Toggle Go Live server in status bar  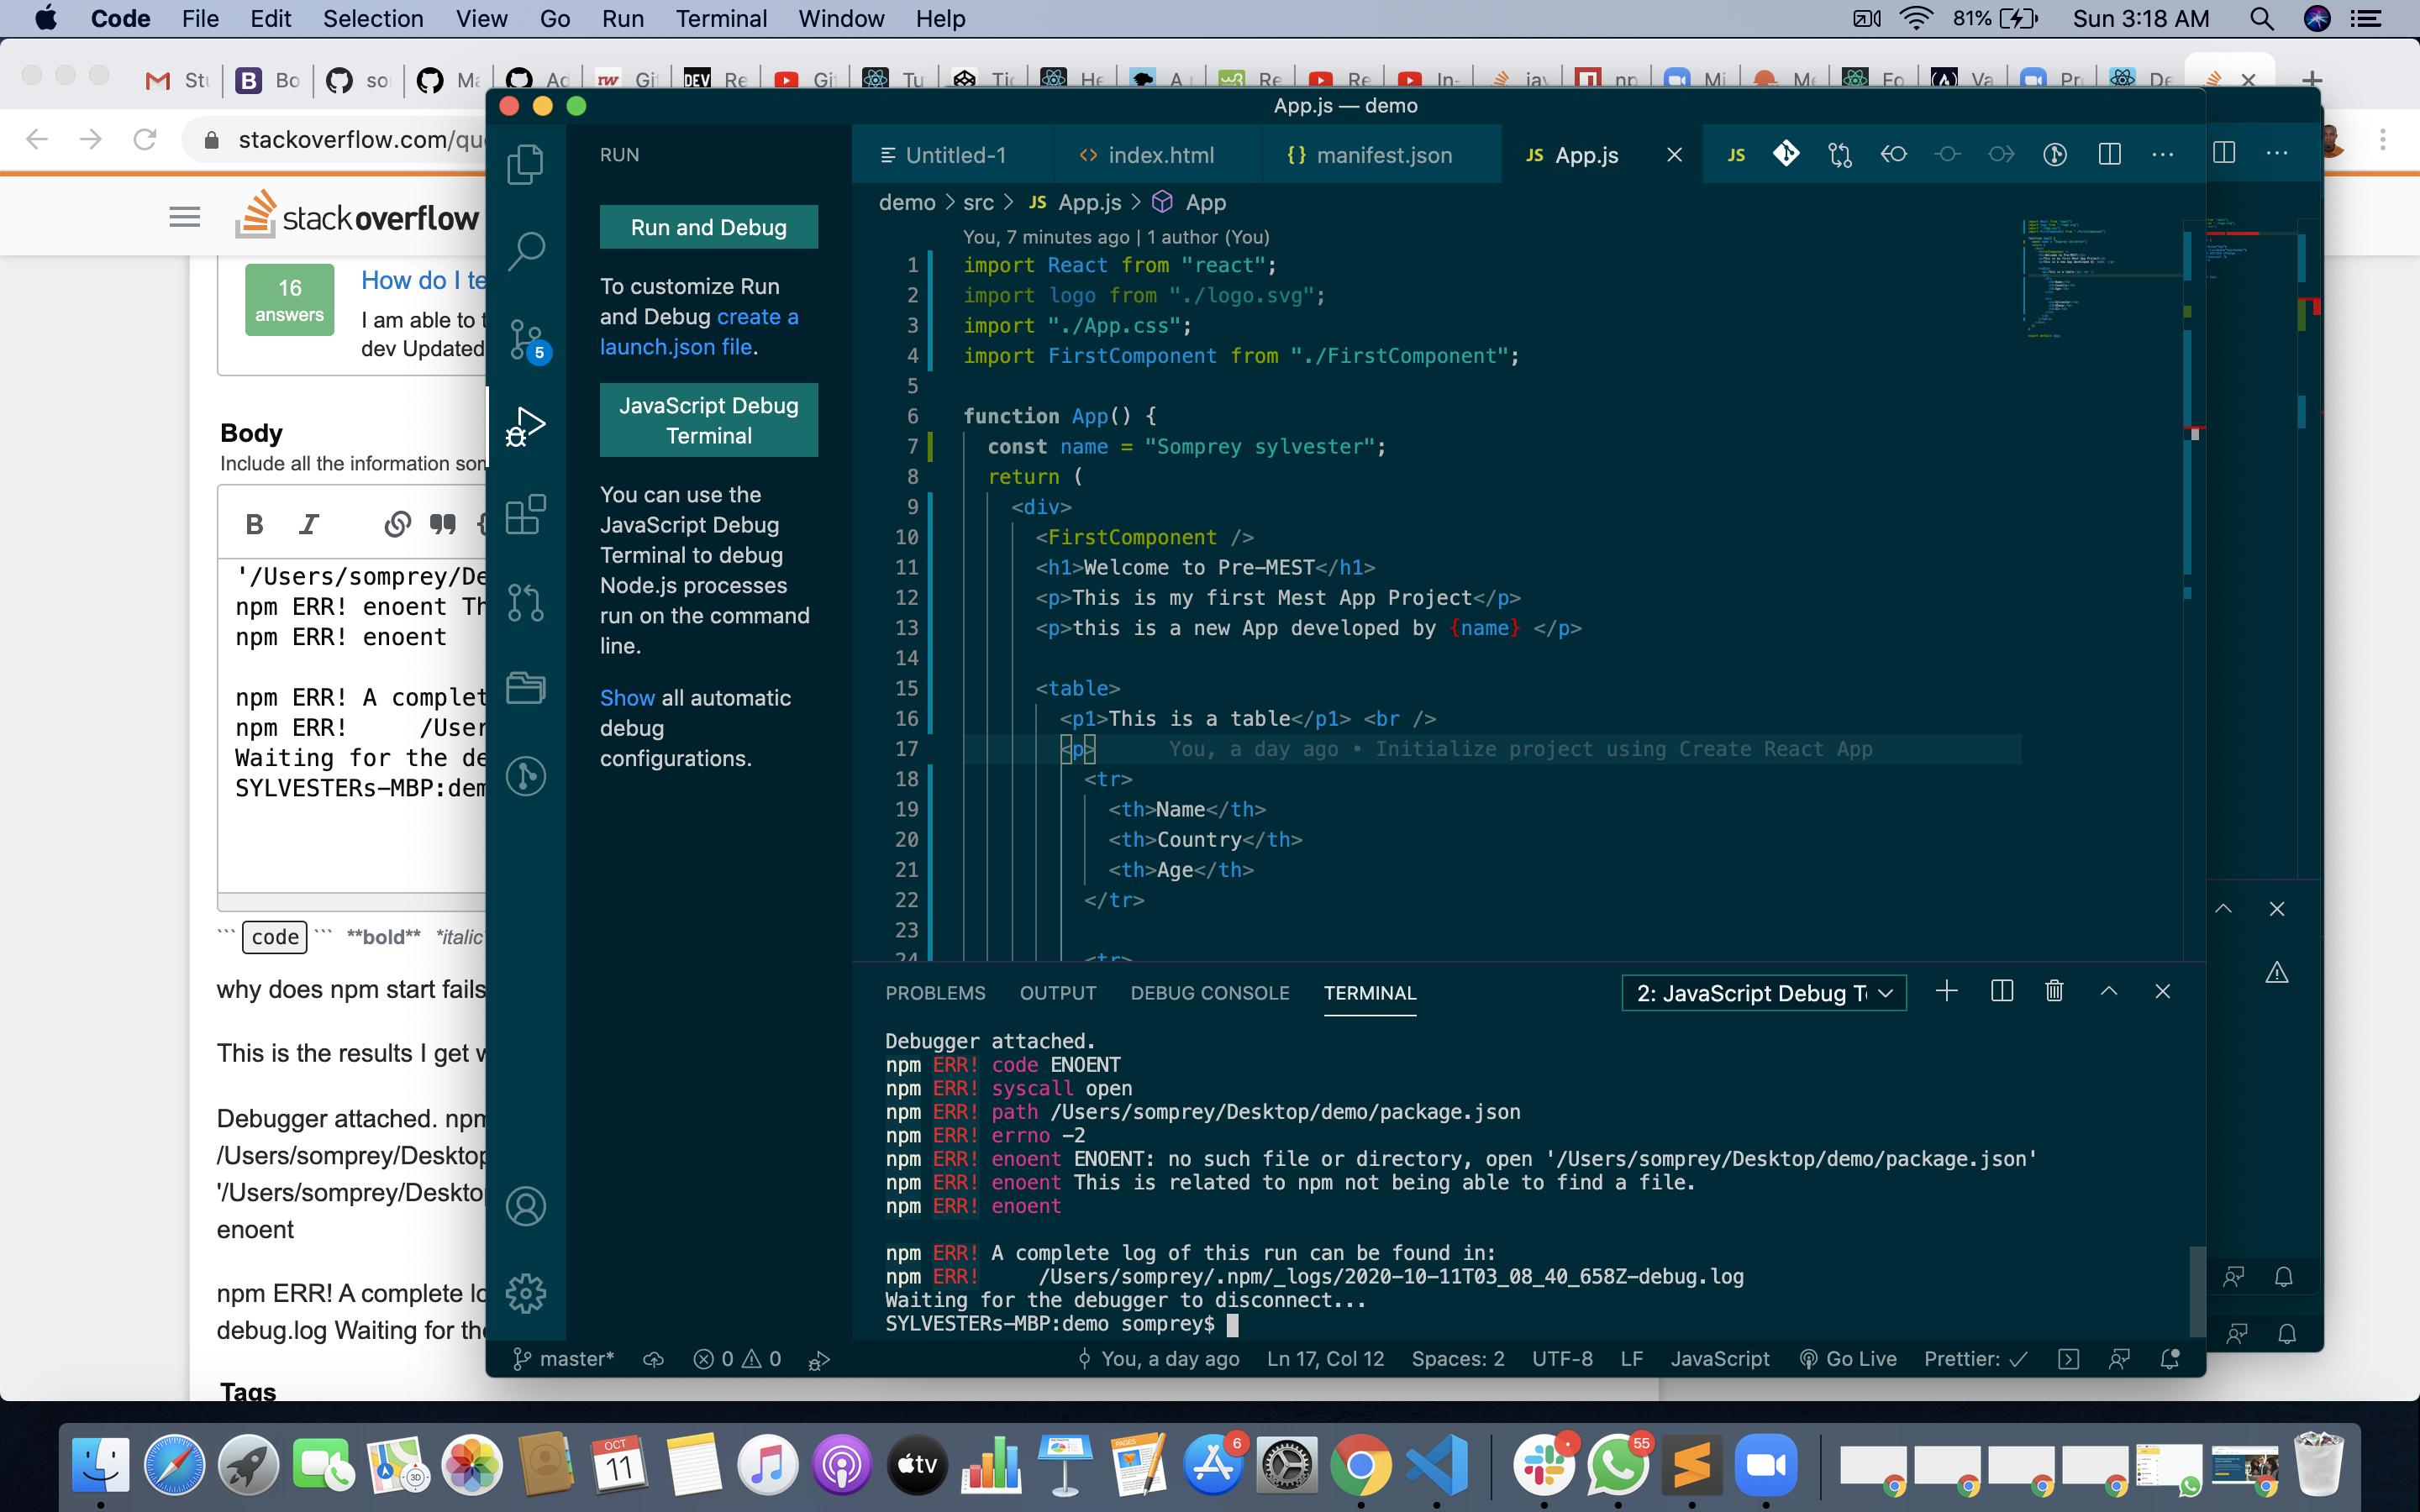[x=1848, y=1359]
